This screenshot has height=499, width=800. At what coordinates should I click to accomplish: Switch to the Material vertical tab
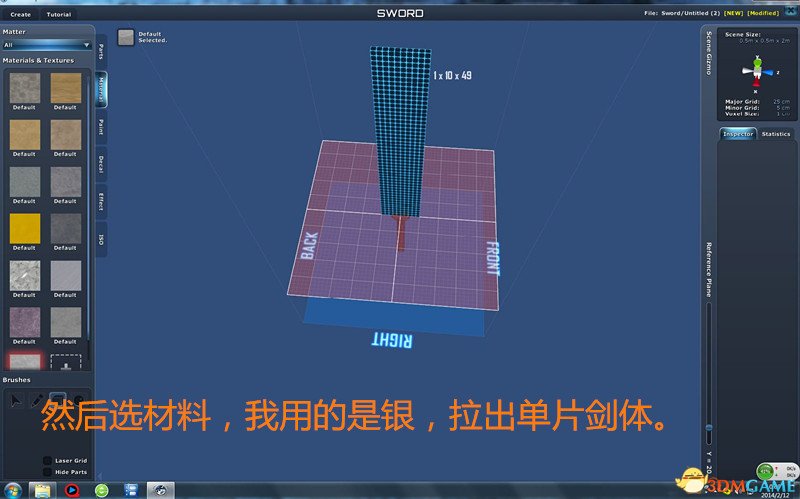101,89
